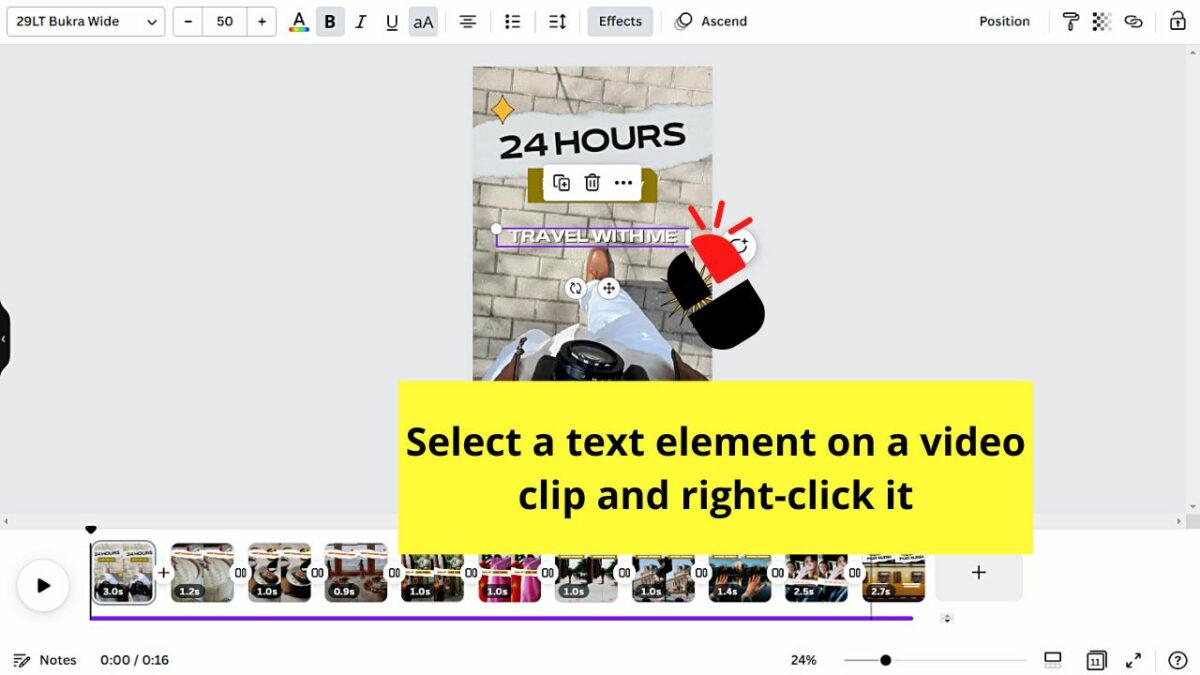Open the 29LT Bukra Wide font dropdown

(85, 21)
